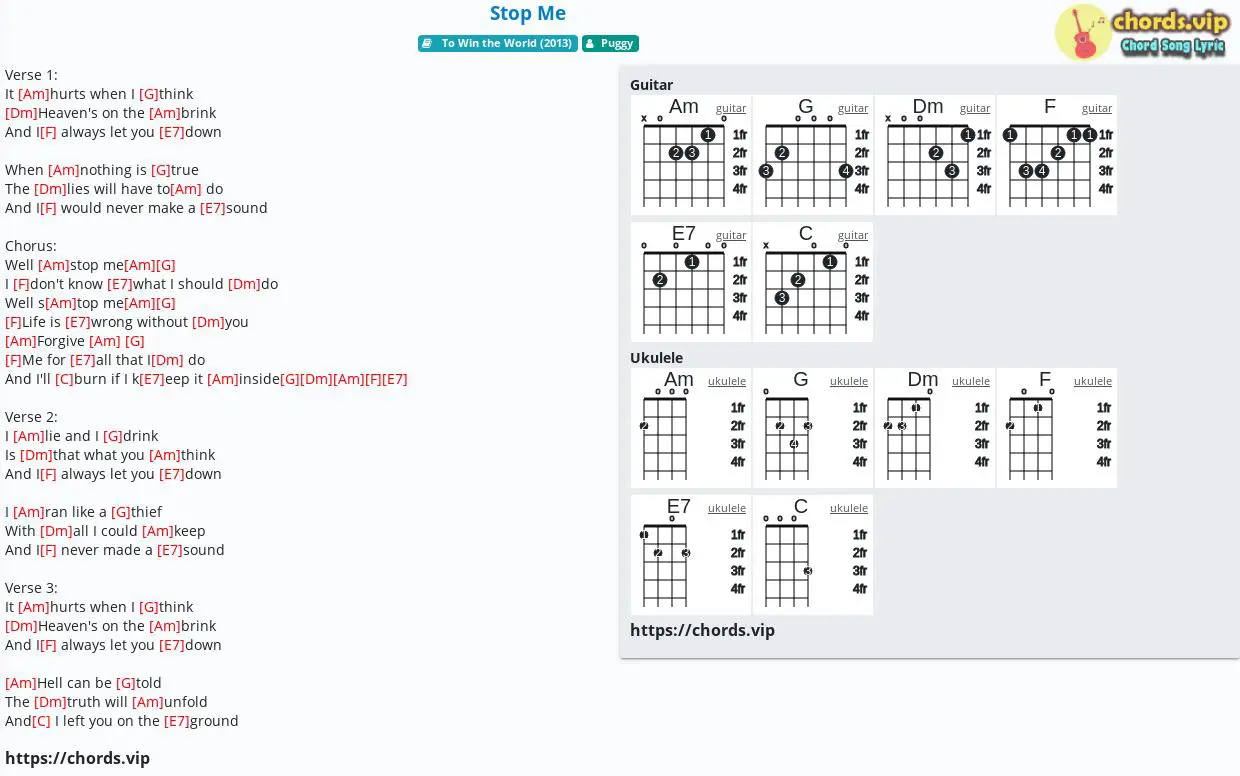The height and width of the screenshot is (776, 1240).
Task: Select the ukulele G chord diagram
Action: pyautogui.click(x=813, y=428)
